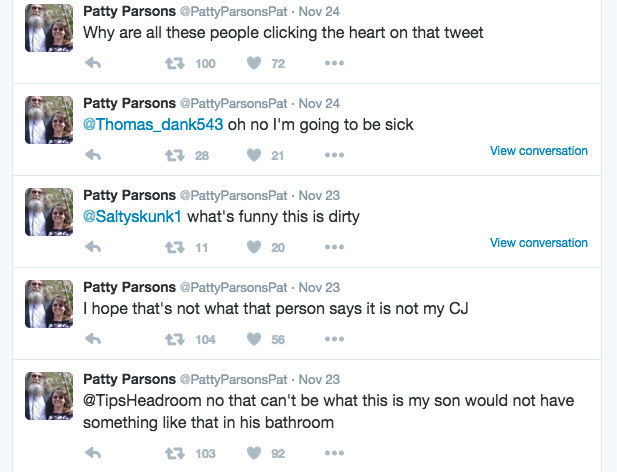Image resolution: width=617 pixels, height=472 pixels.
Task: Retweet the tweet with 28 retweets
Action: [174, 155]
